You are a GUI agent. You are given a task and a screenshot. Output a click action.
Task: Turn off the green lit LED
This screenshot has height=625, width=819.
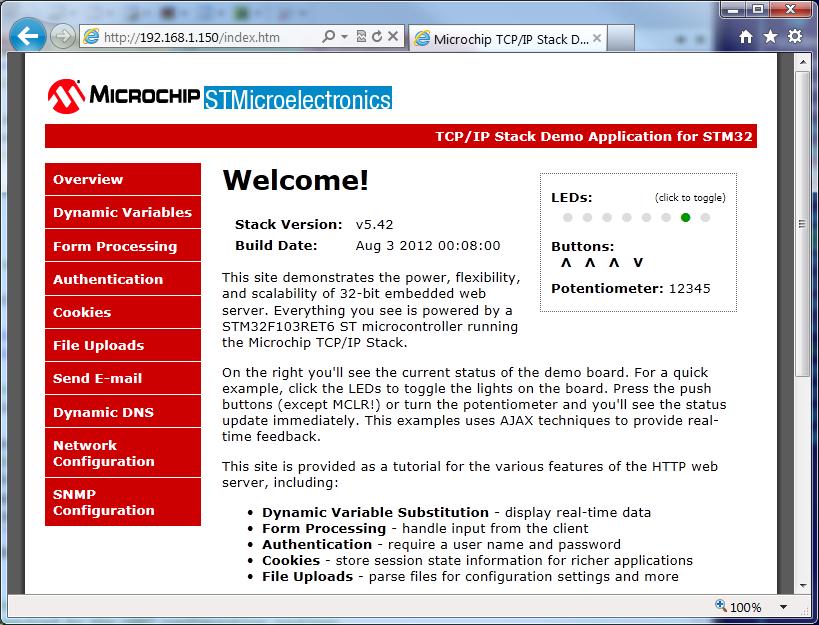coord(686,217)
